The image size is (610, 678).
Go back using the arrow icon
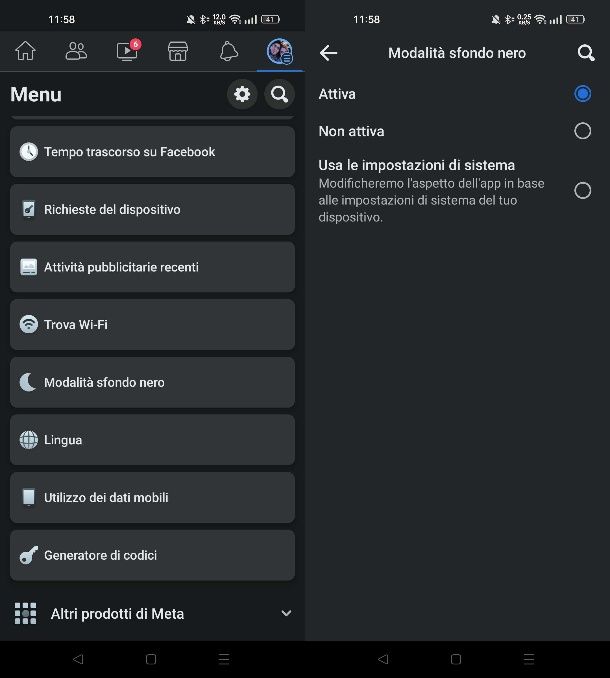click(328, 53)
